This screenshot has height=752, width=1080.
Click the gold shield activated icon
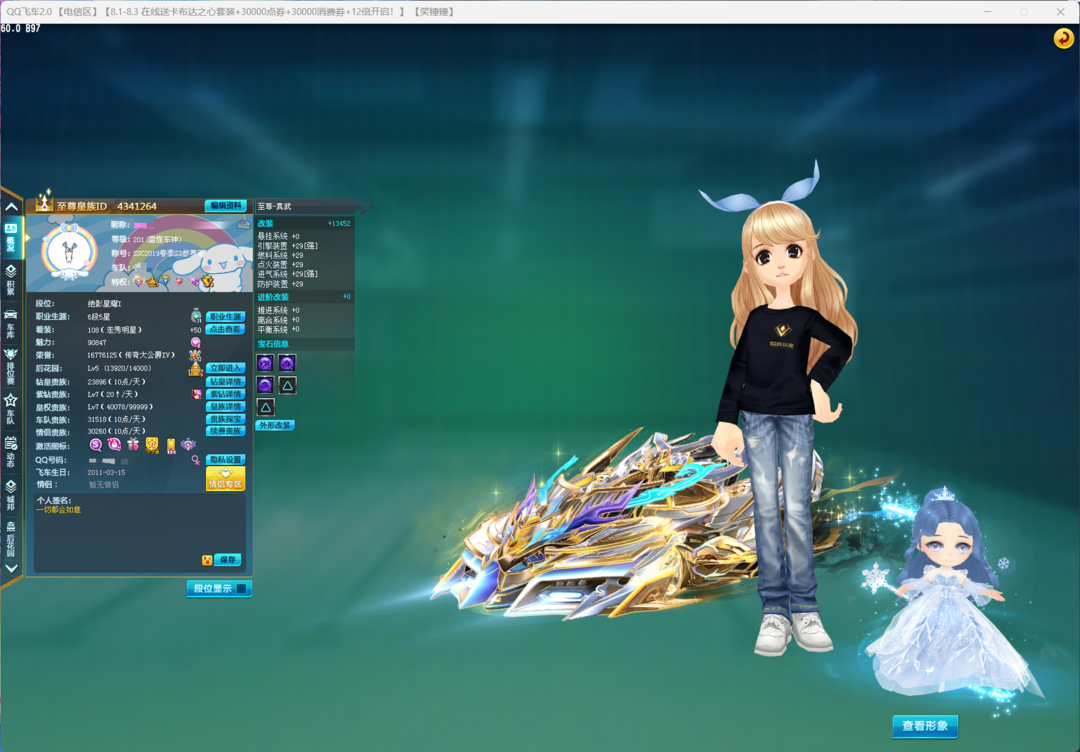click(152, 446)
